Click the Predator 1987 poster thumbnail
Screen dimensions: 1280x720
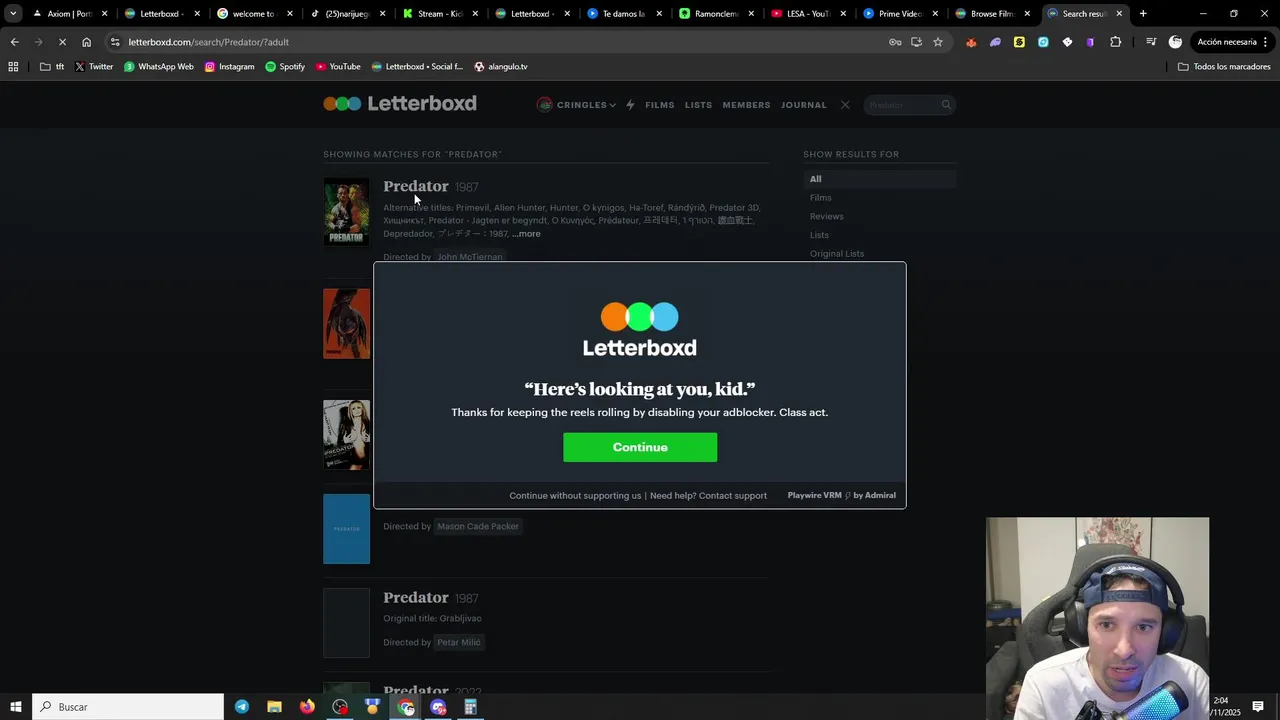pyautogui.click(x=346, y=212)
